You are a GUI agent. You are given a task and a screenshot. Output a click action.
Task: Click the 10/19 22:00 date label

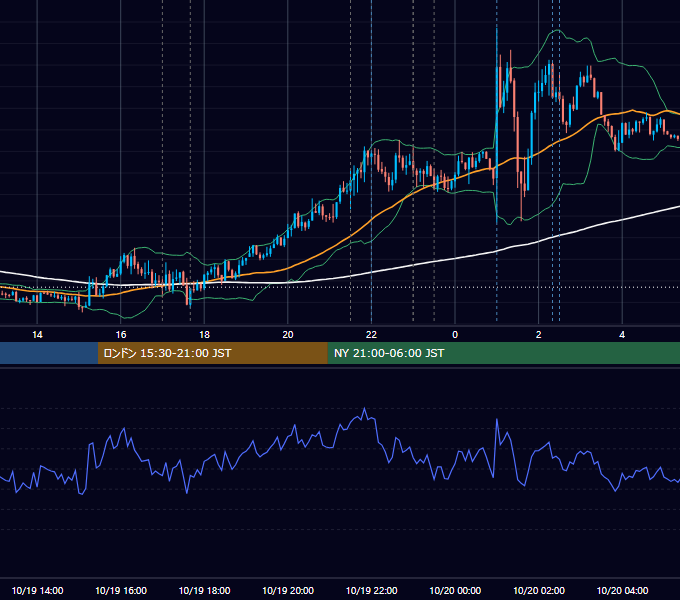[x=371, y=590]
